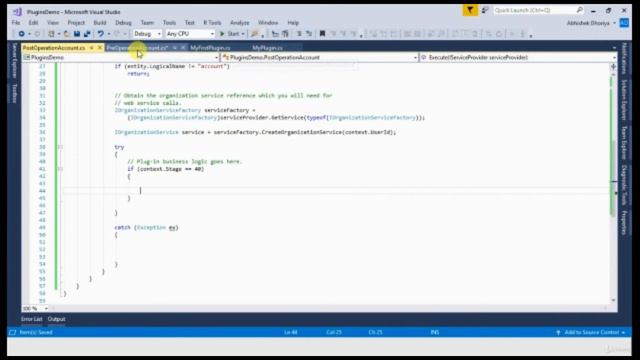Open the Team Explorer side tab

(x=624, y=142)
